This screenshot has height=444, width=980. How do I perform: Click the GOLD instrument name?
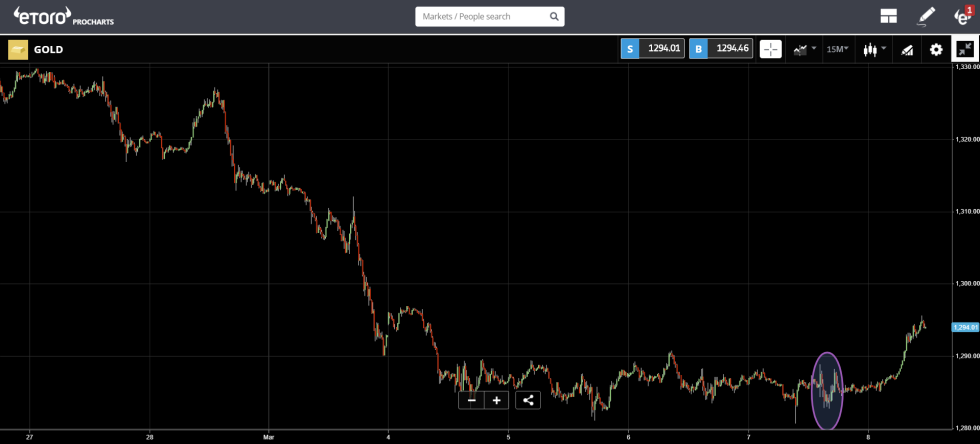coord(49,49)
